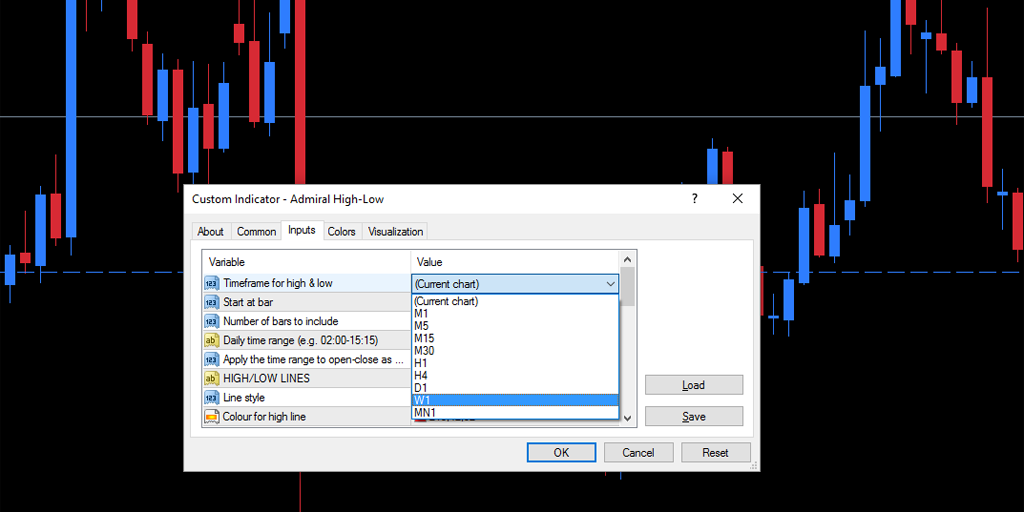1024x512 pixels.
Task: Select the D1 timeframe option
Action: (515, 388)
